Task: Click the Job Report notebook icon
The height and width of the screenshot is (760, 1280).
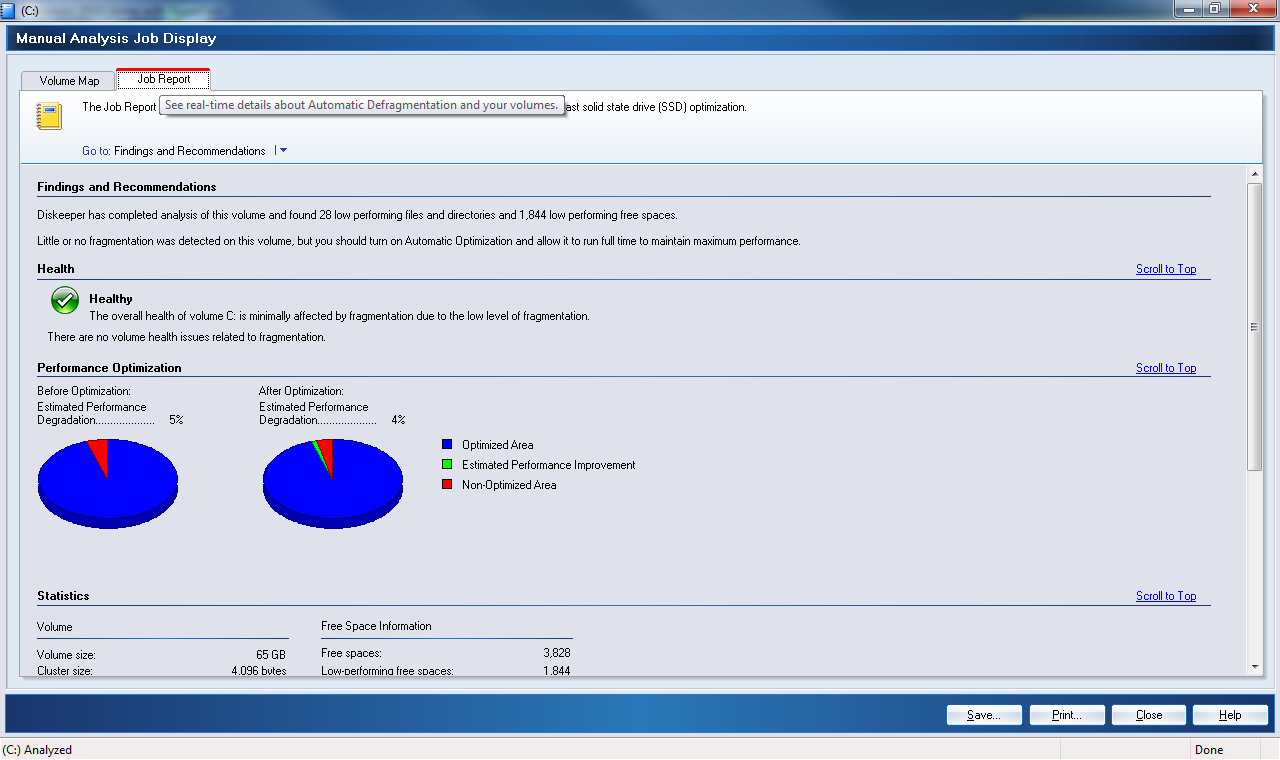Action: click(49, 116)
